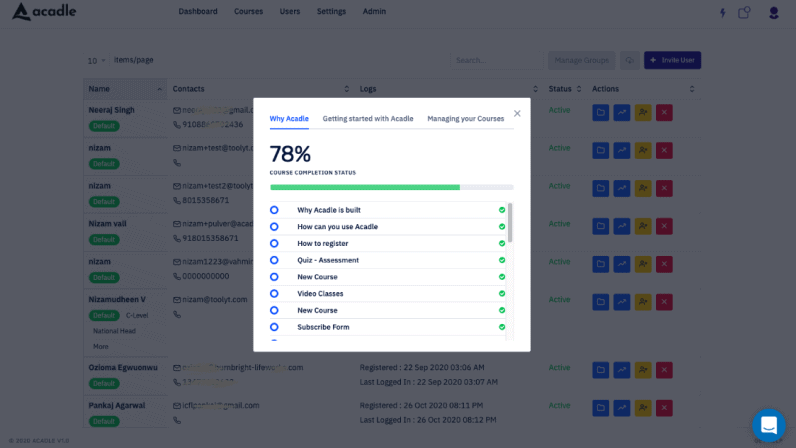Image resolution: width=796 pixels, height=448 pixels.
Task: Sort table by Status column arrows
Action: pos(579,89)
